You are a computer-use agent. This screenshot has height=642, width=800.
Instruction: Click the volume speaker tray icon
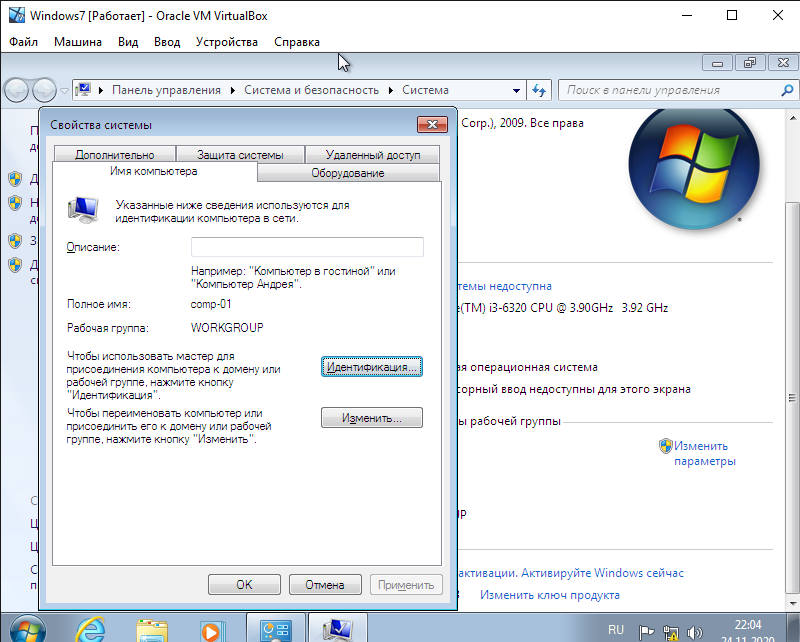tap(696, 631)
